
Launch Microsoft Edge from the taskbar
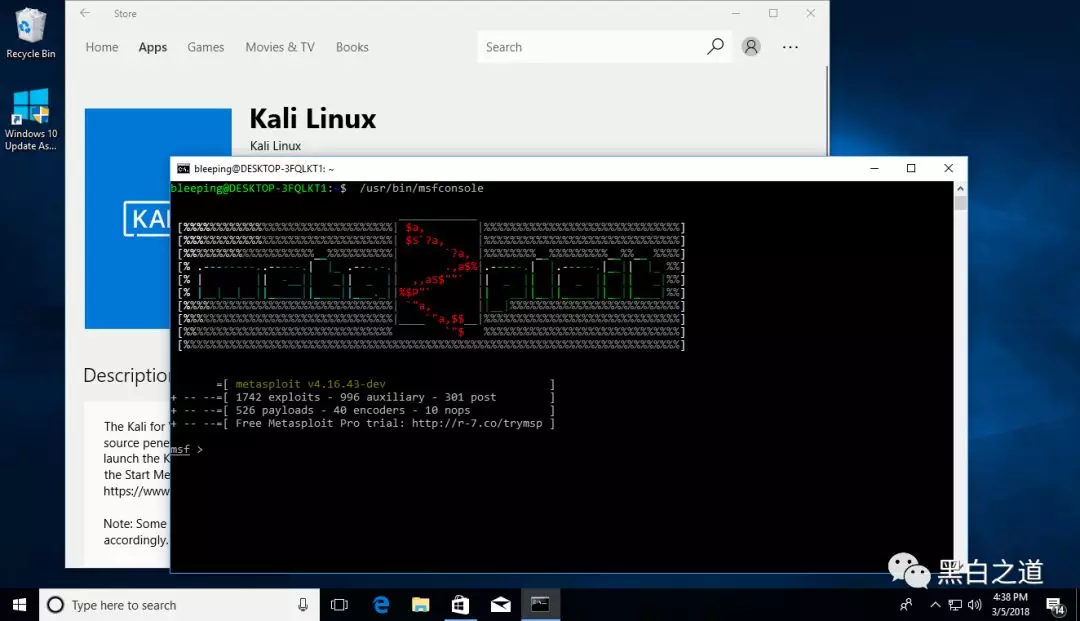(x=380, y=604)
